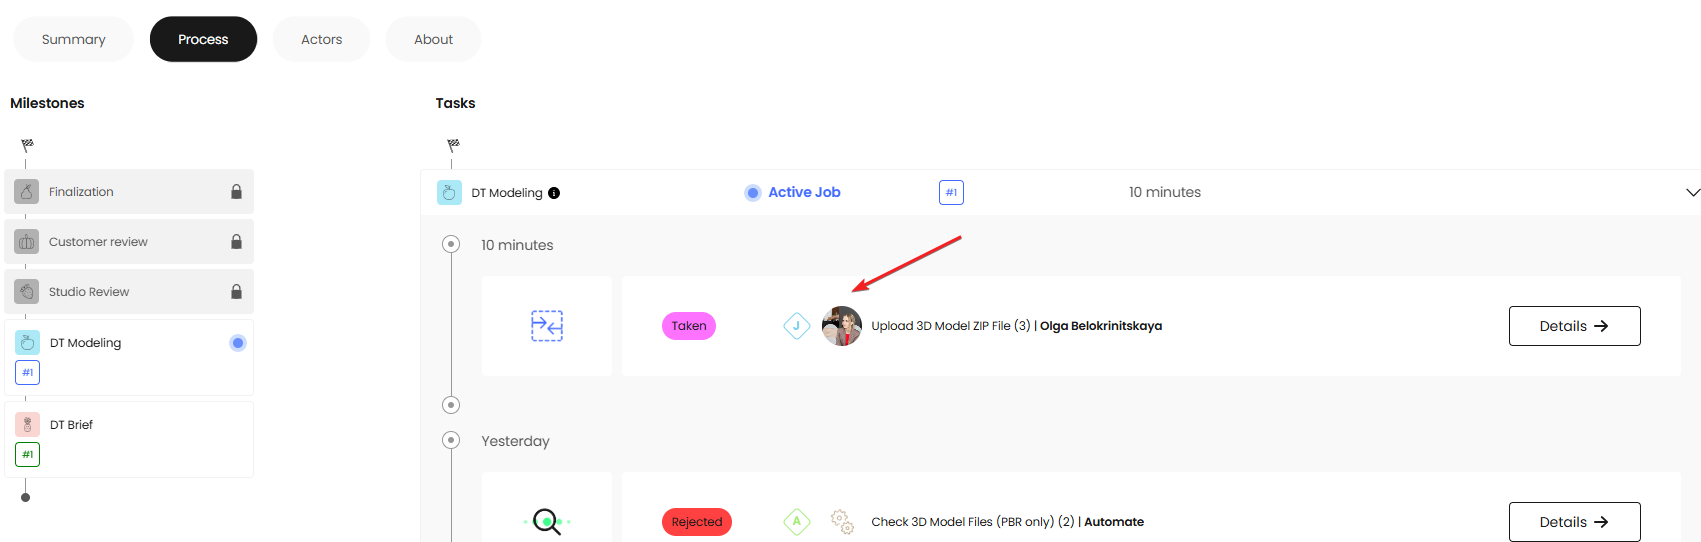The image size is (1701, 542).
Task: Click Olga Belokrinitskaya's avatar photo
Action: pyautogui.click(x=842, y=326)
